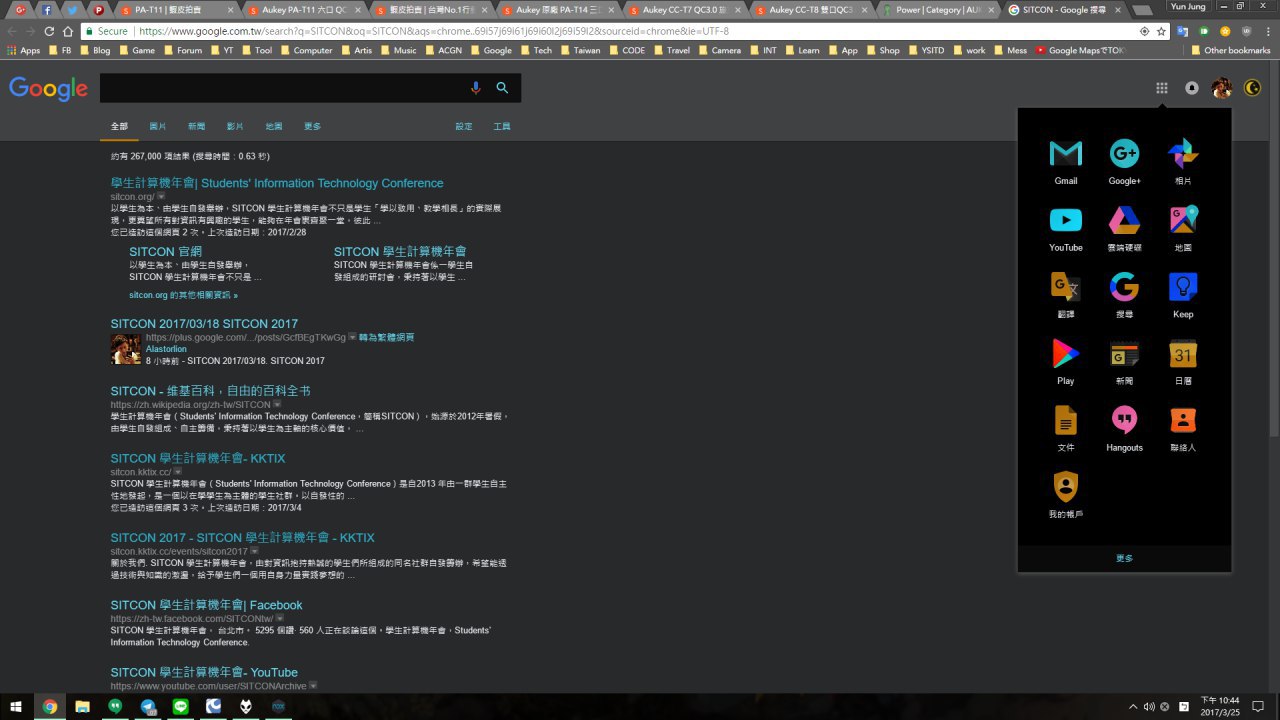Open the Tech bookmarks folder
1280x720 pixels.
tap(535, 50)
